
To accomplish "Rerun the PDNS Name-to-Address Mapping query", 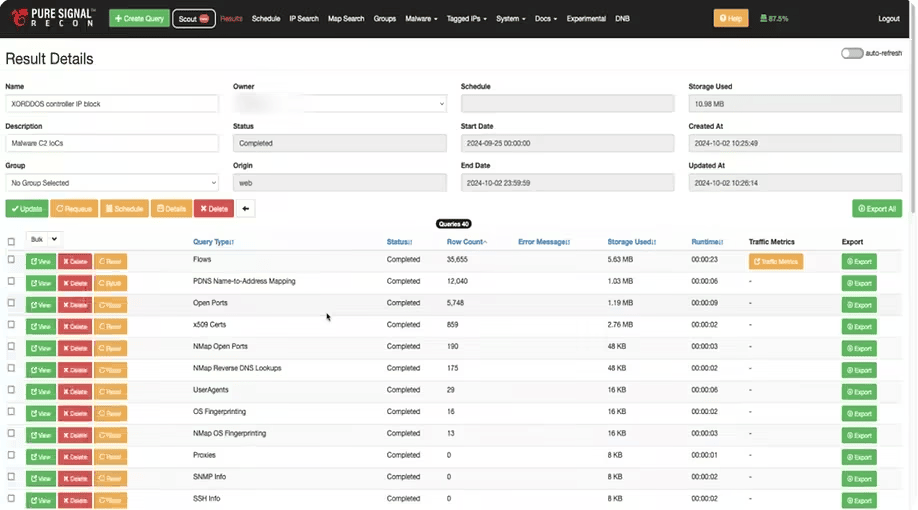I will click(x=110, y=283).
